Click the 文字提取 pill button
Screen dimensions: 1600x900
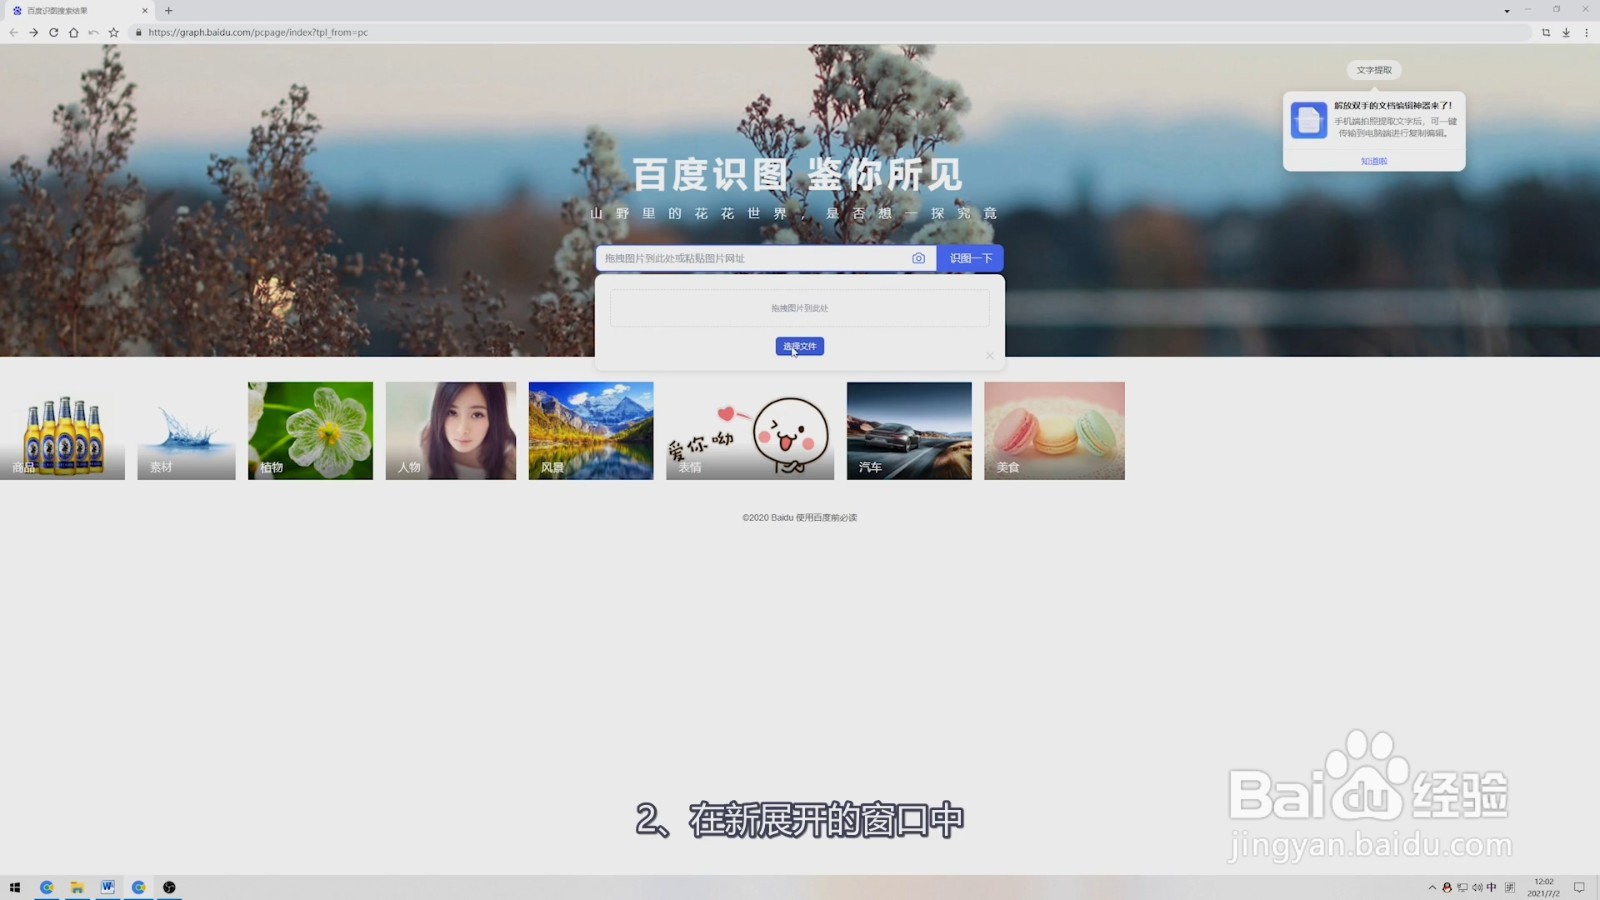point(1374,70)
